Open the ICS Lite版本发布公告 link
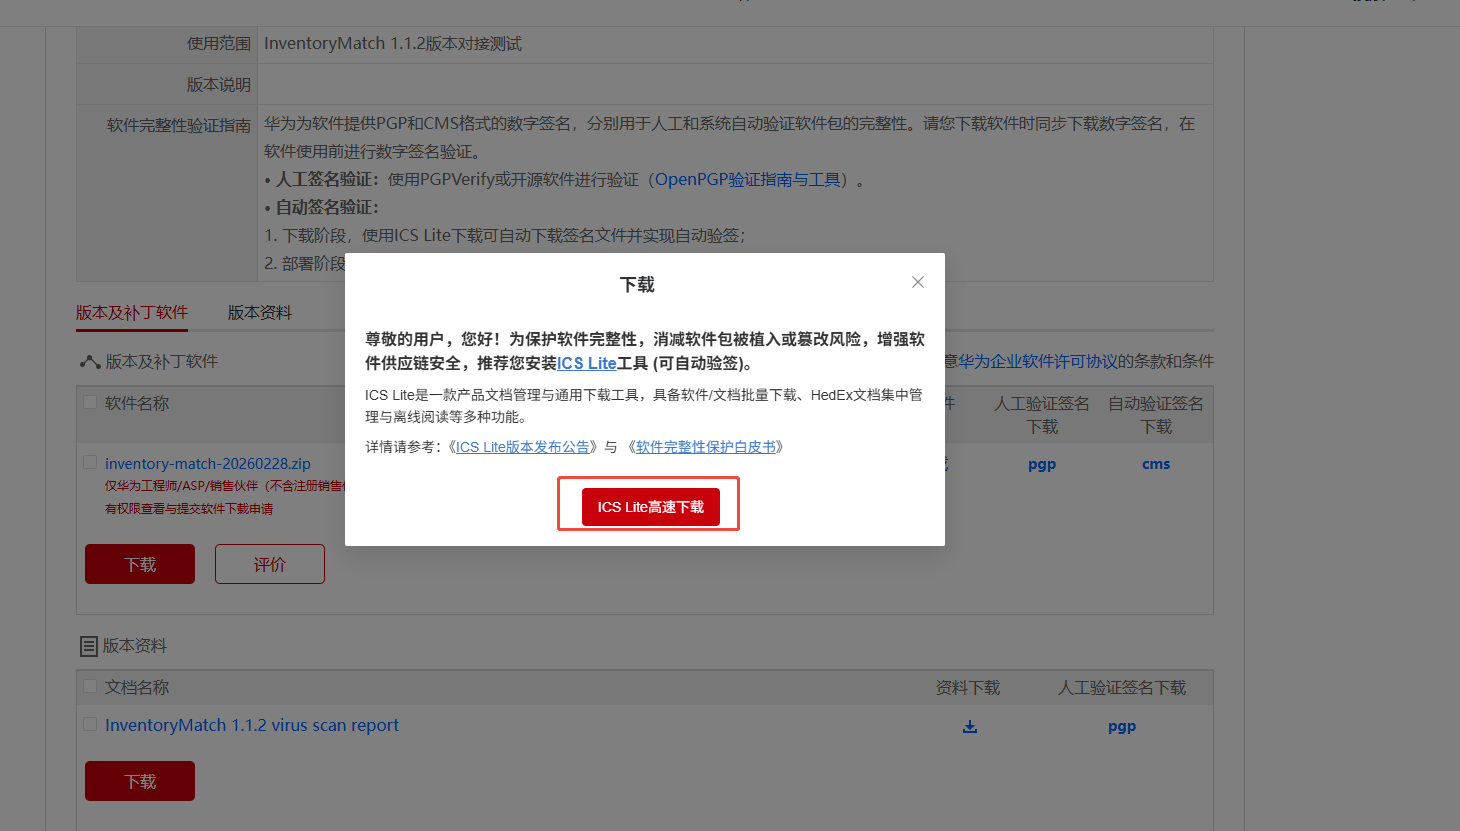The height and width of the screenshot is (831, 1460). 522,447
